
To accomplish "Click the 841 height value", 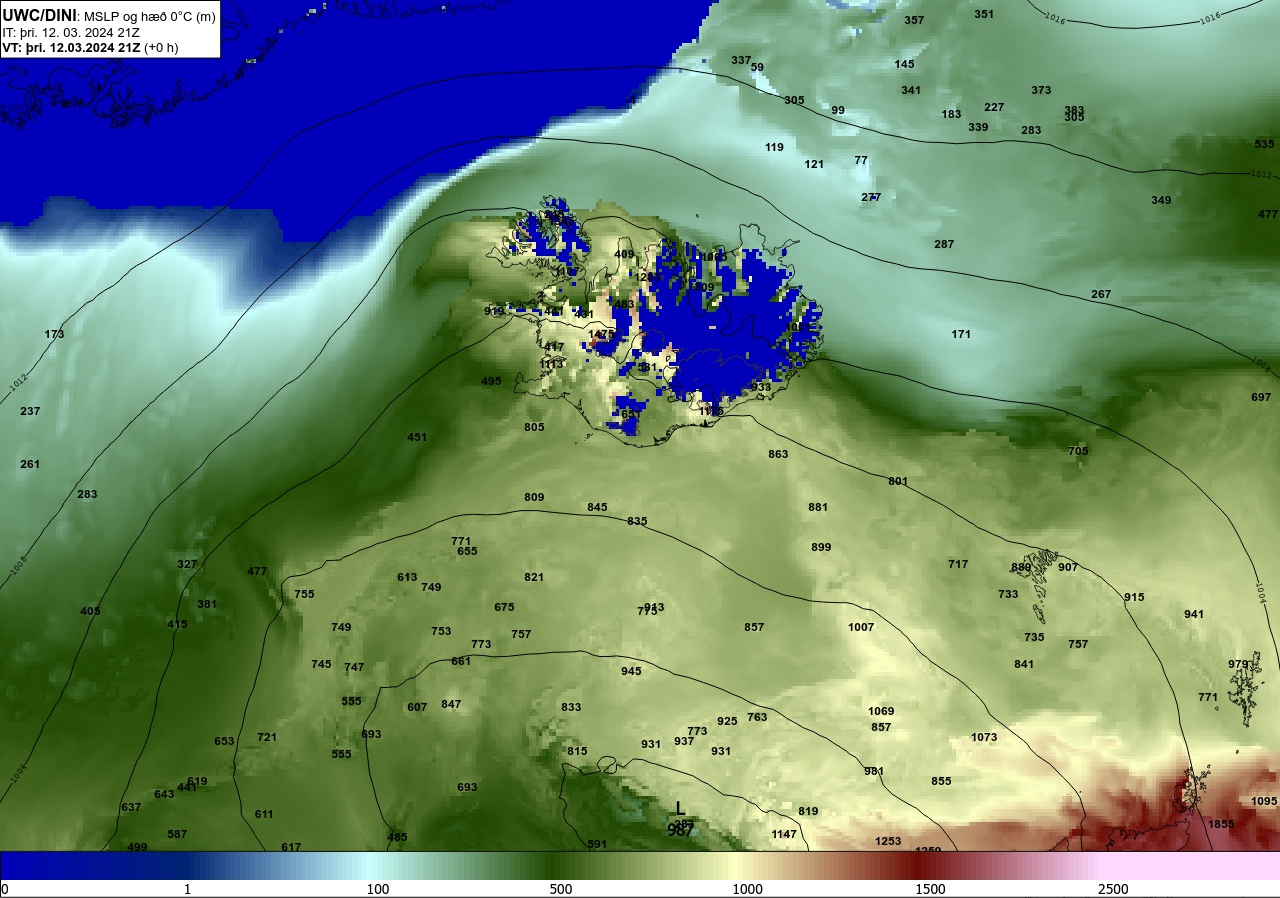I will click(1024, 664).
